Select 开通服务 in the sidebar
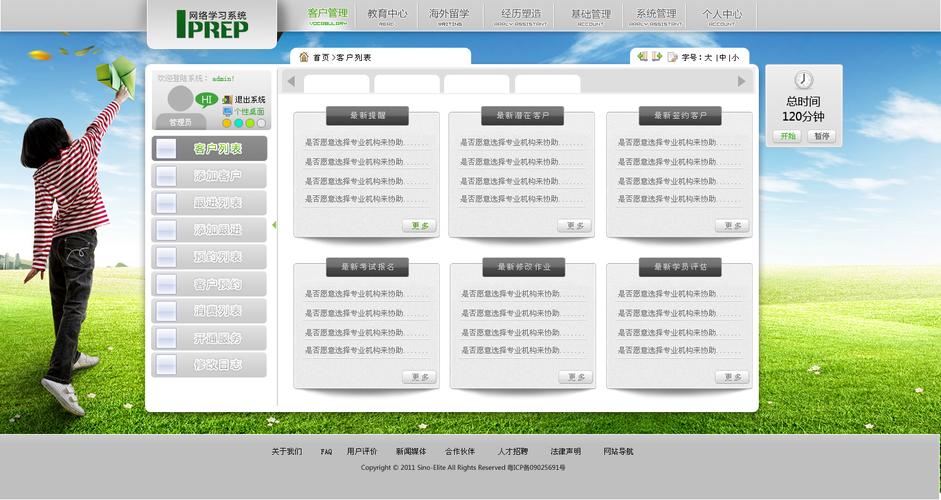The height and width of the screenshot is (500, 941). coord(209,338)
